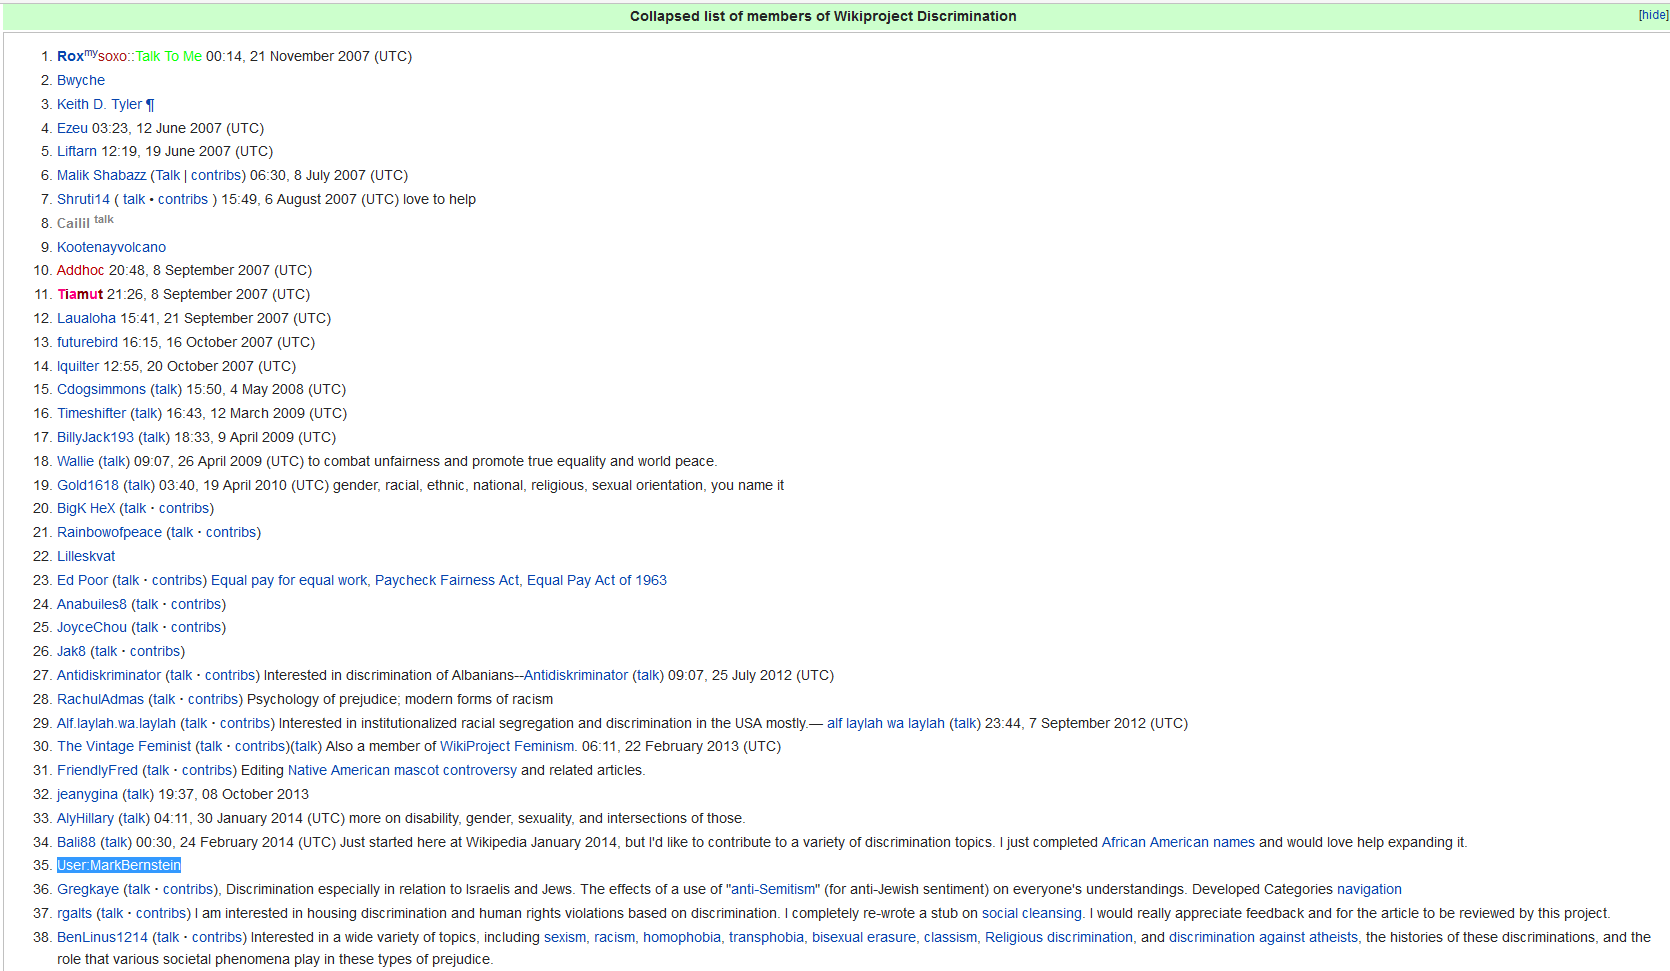Open Religious discrimination article link
Viewport: 1670px width, 971px height.
pyautogui.click(x=1059, y=937)
